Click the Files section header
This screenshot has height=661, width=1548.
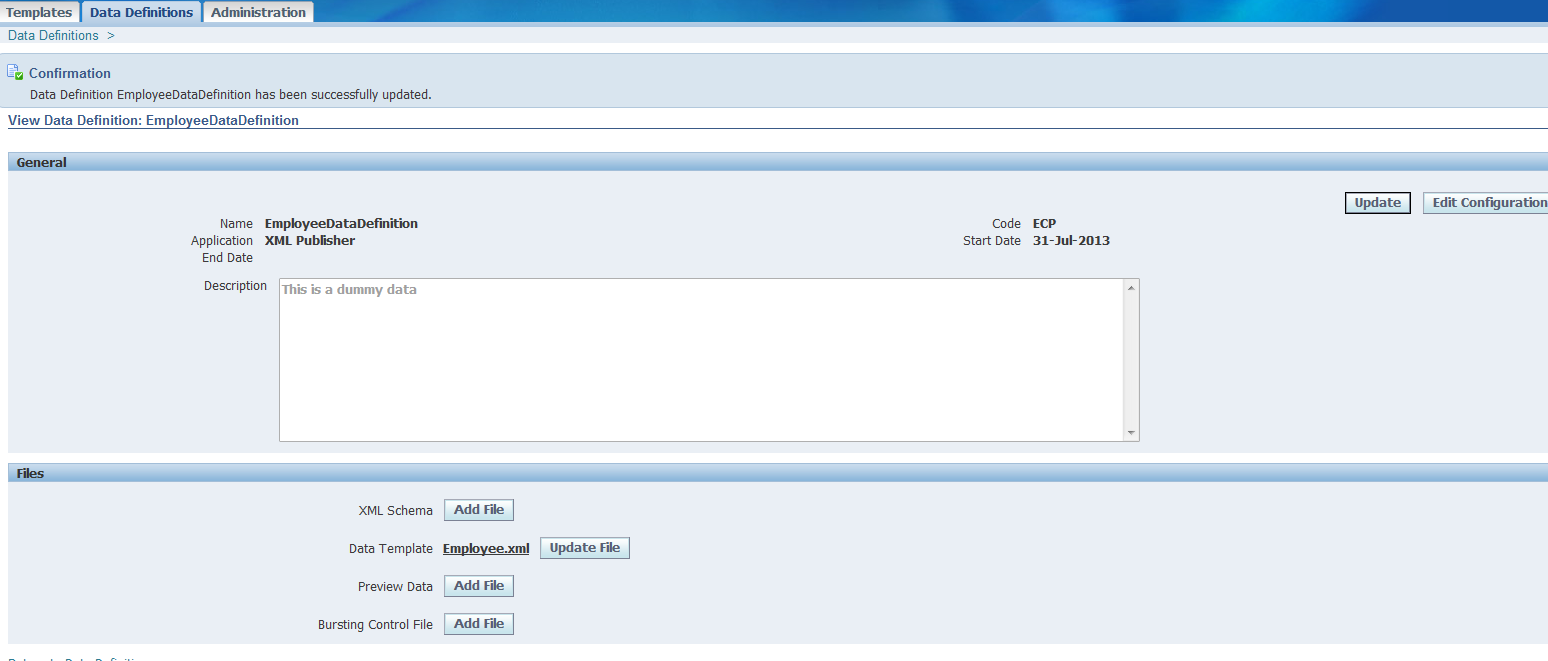pos(29,472)
